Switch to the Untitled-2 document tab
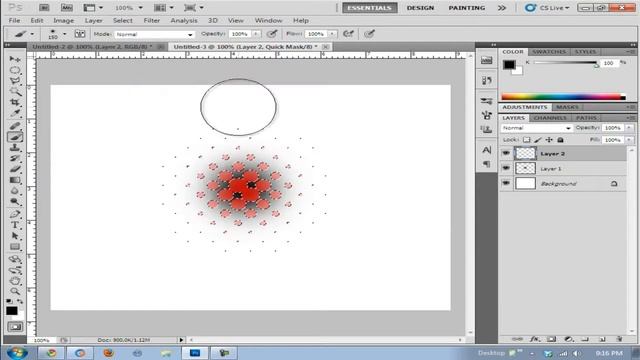 pos(93,47)
